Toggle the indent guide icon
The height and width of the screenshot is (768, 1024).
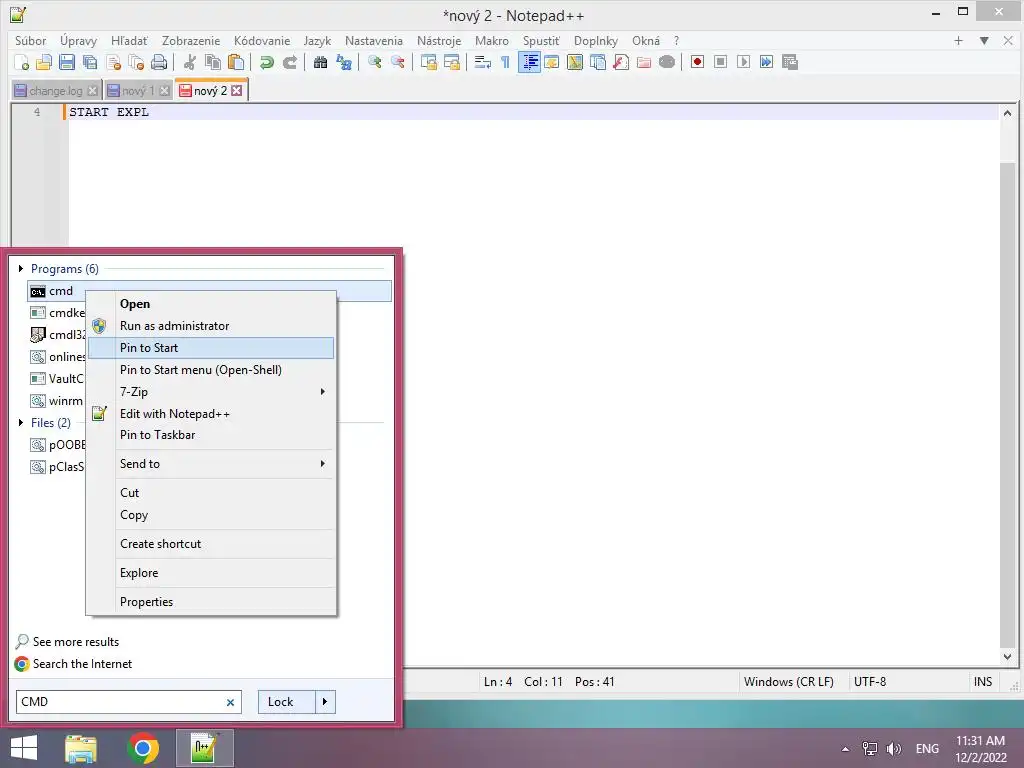[x=529, y=62]
